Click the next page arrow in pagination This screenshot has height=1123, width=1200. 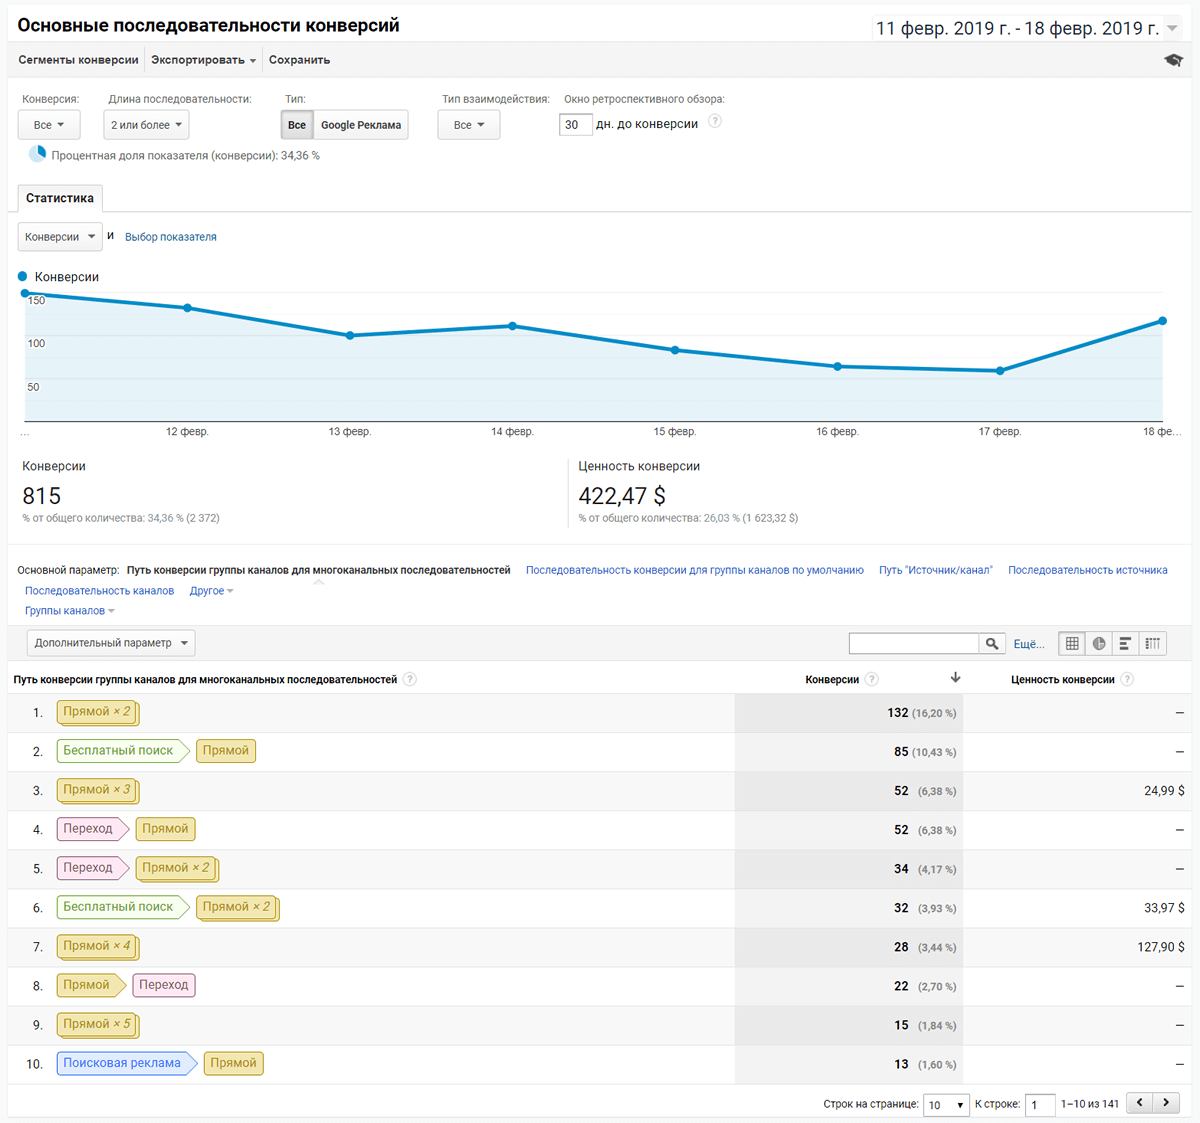coord(1165,1102)
